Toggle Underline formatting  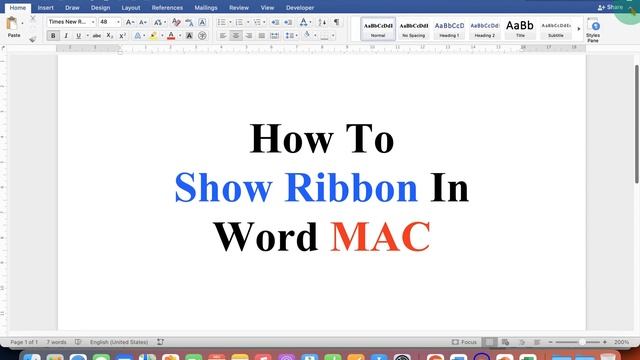(x=78, y=36)
